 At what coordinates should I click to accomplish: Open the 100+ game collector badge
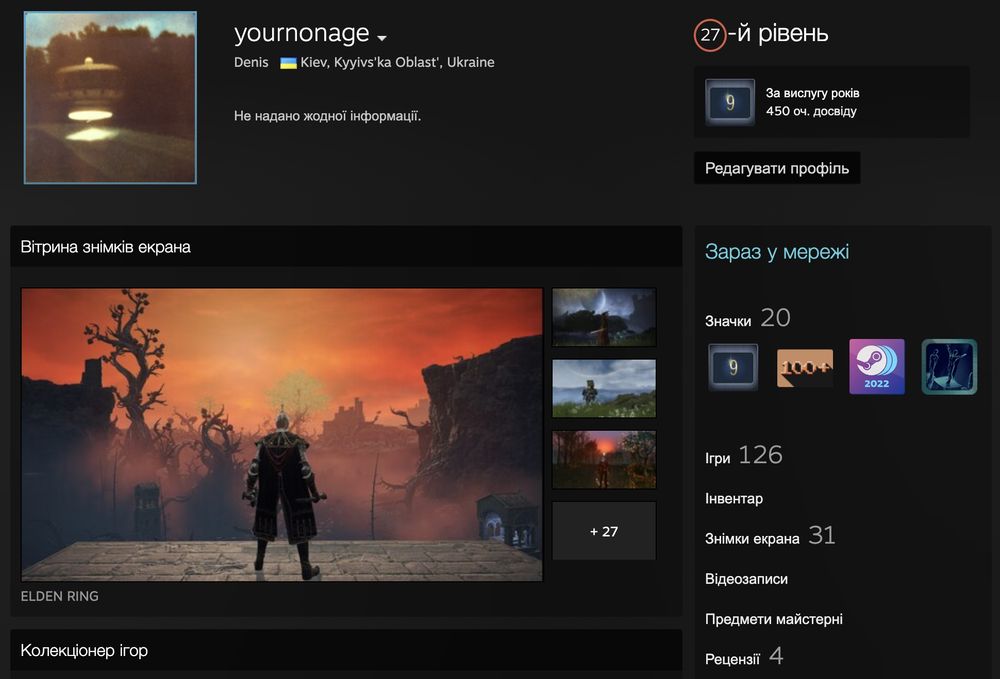click(805, 368)
